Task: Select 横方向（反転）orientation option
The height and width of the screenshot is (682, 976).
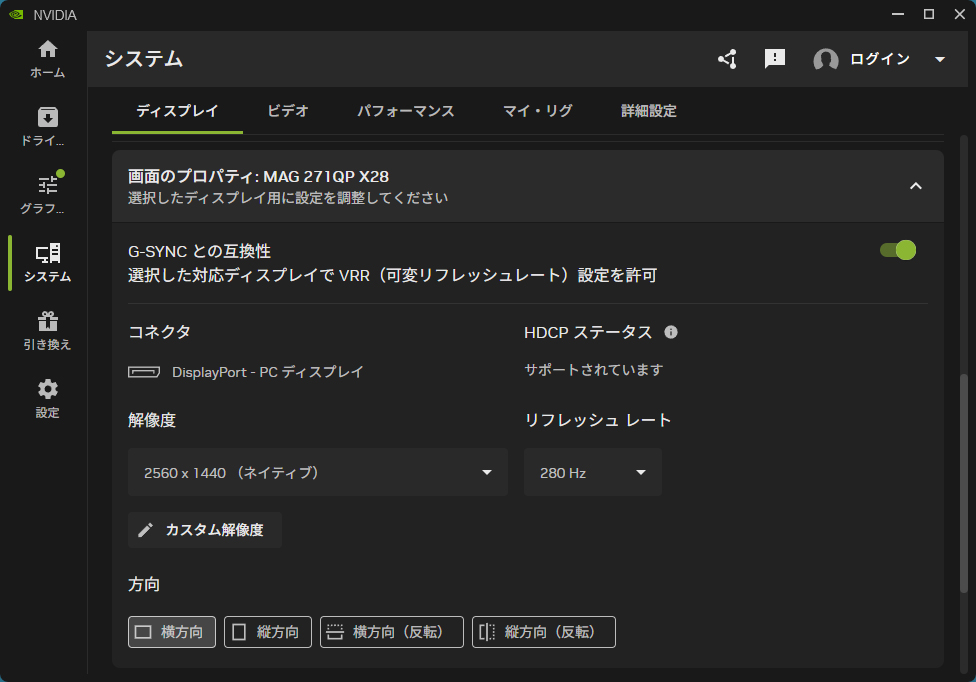Action: 392,632
